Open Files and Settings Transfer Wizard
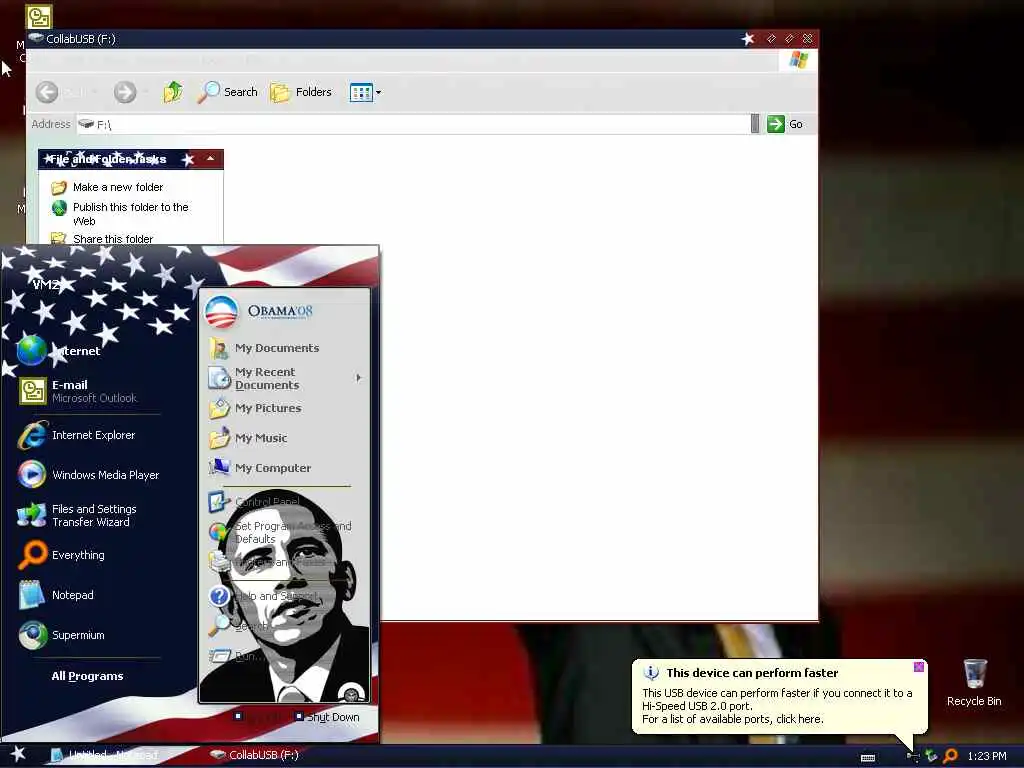 tap(77, 515)
